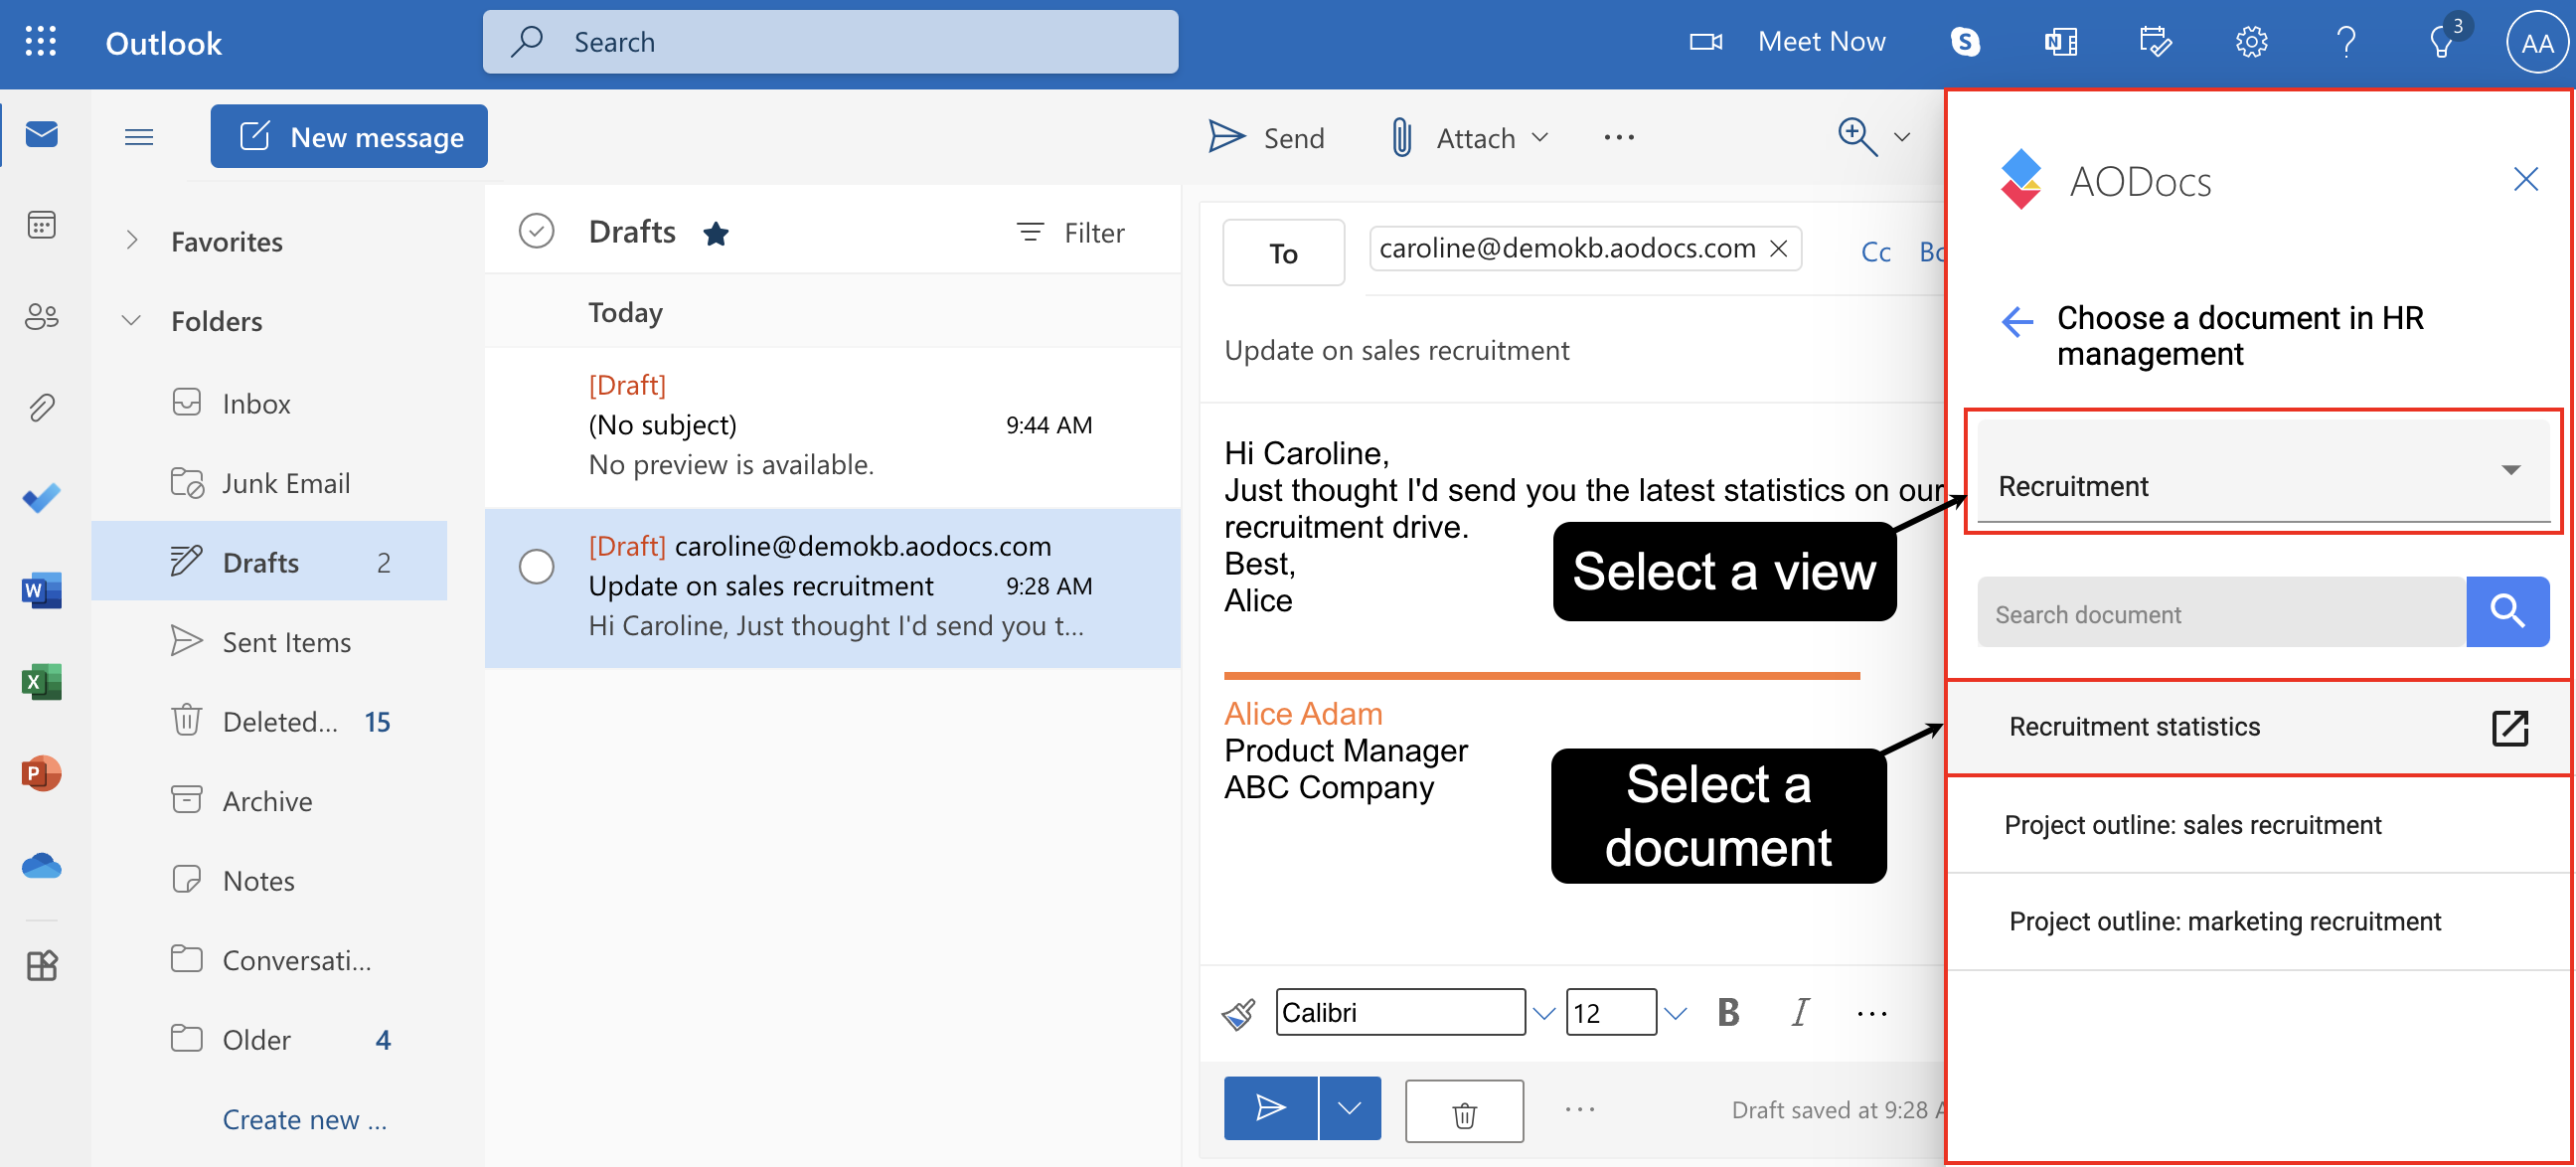Click the Send icon in compose toolbar
The height and width of the screenshot is (1167, 2576).
1227,136
